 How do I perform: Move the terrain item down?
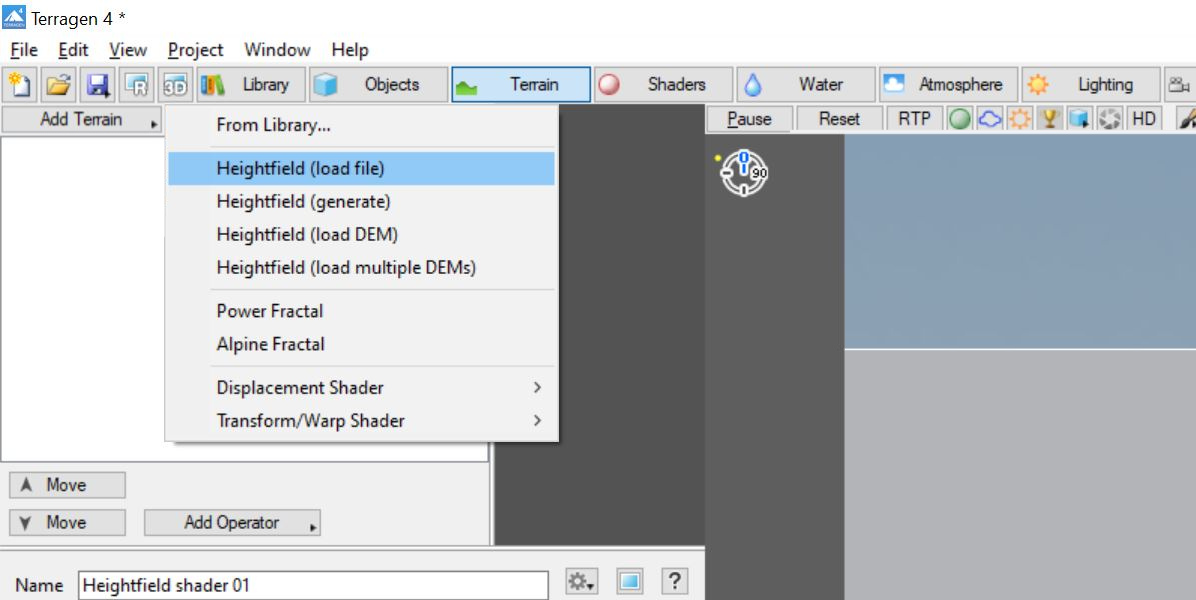(67, 523)
